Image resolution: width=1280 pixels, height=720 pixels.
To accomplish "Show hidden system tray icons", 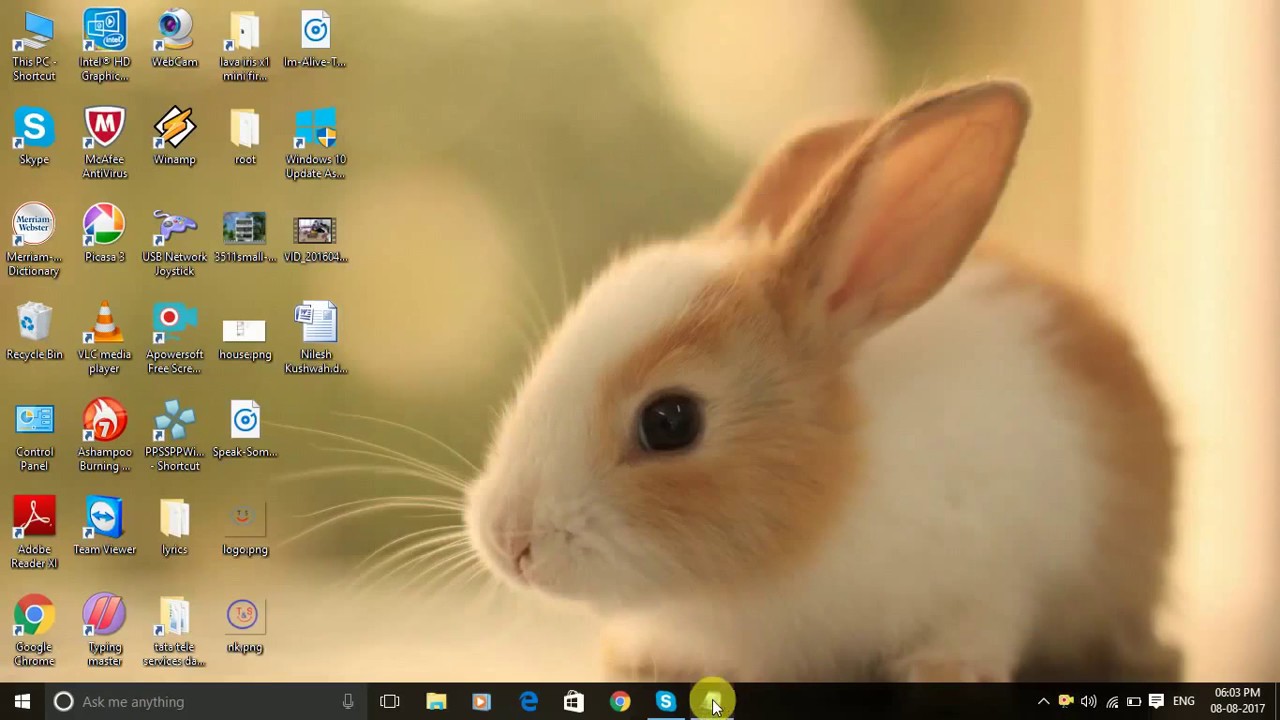I will [x=1043, y=701].
